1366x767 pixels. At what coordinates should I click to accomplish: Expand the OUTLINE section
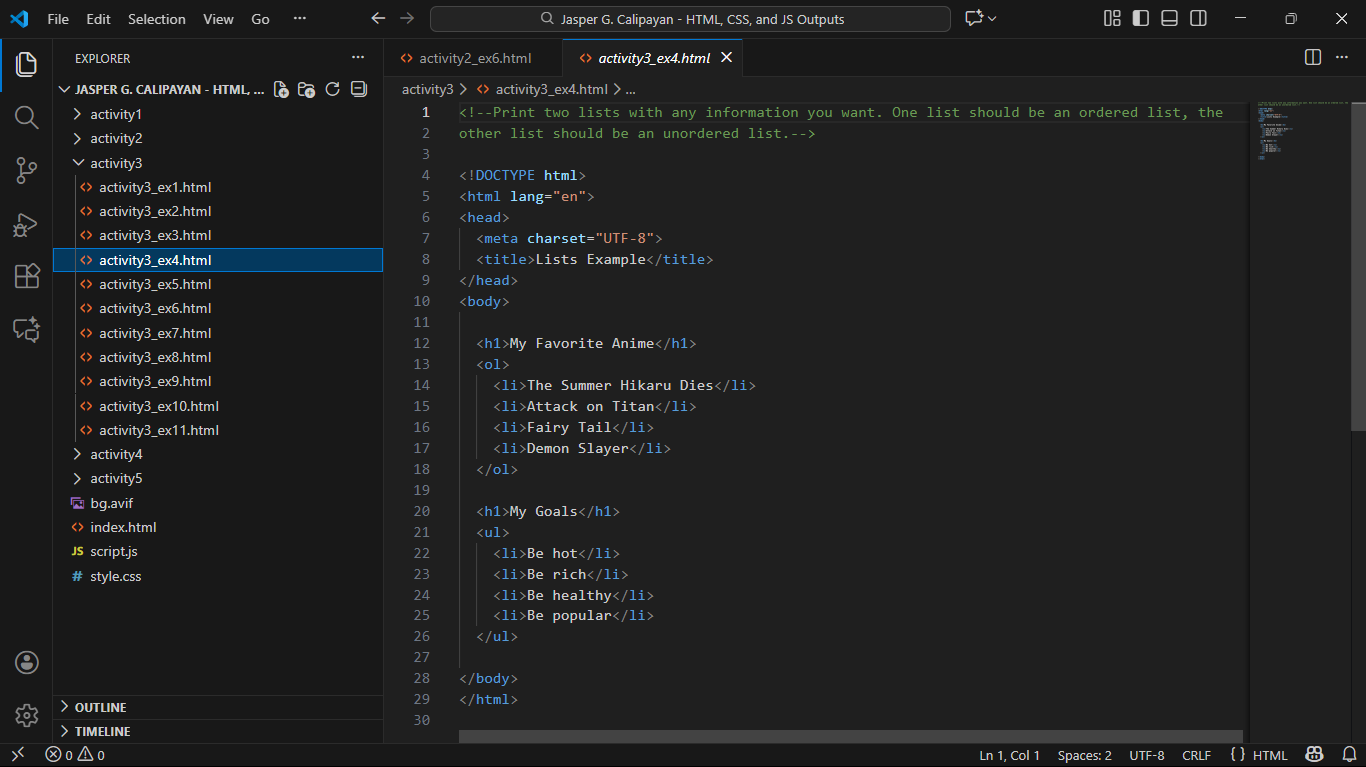(x=100, y=707)
